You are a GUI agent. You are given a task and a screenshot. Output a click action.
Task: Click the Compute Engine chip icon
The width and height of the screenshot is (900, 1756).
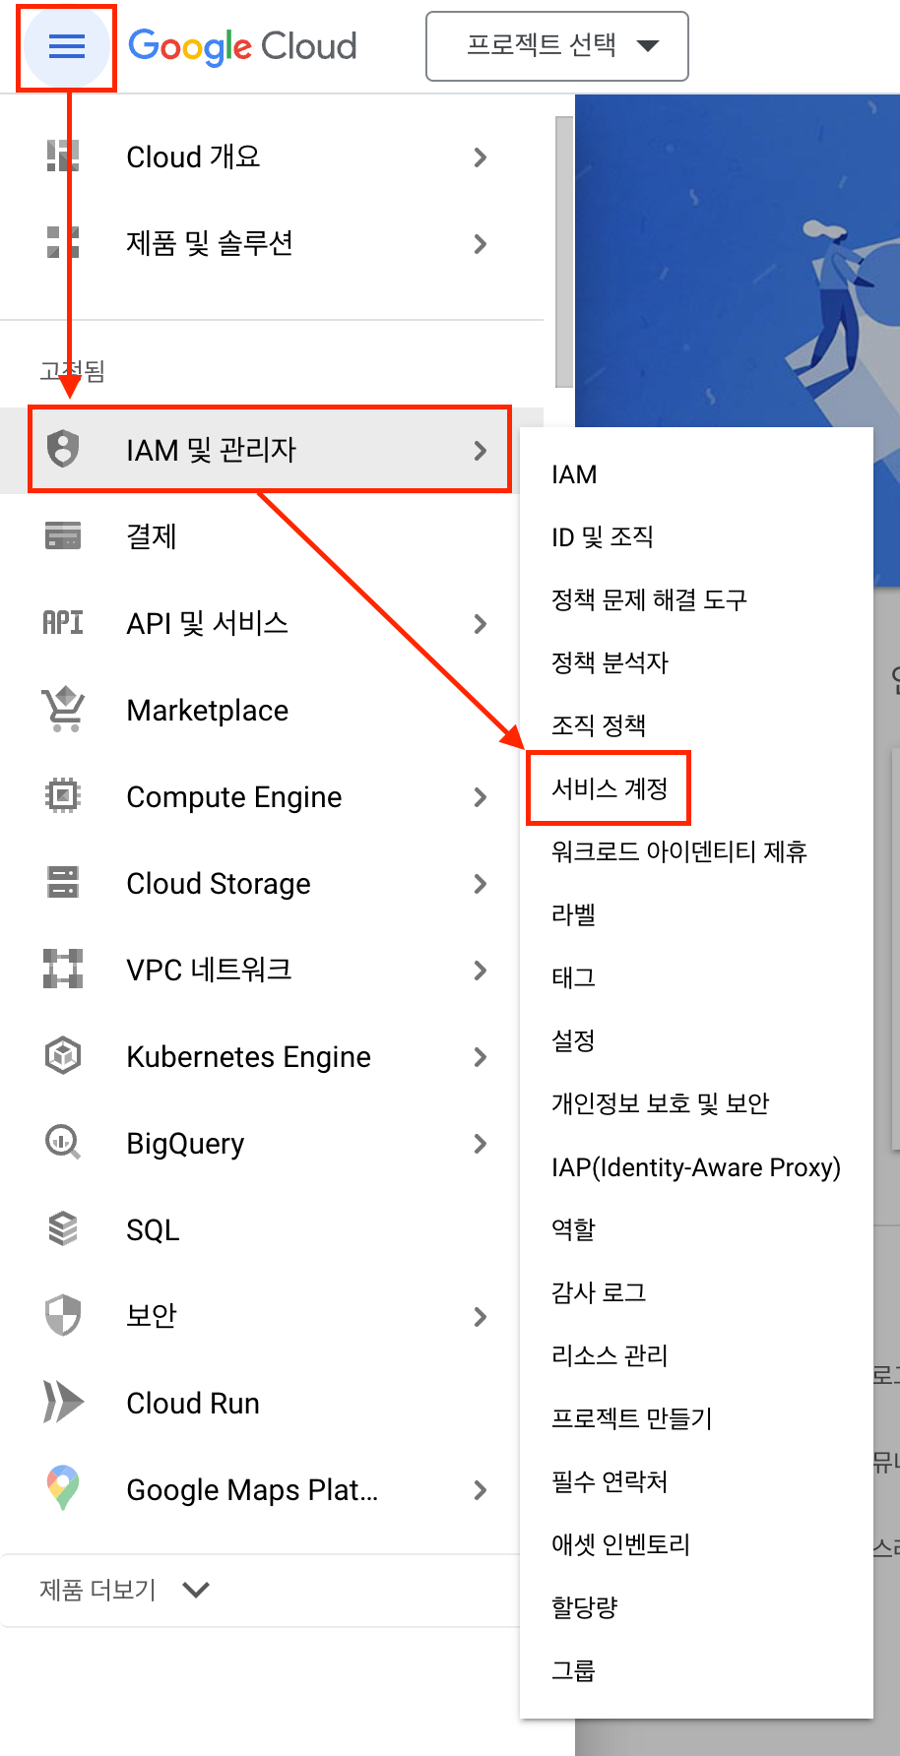[63, 796]
